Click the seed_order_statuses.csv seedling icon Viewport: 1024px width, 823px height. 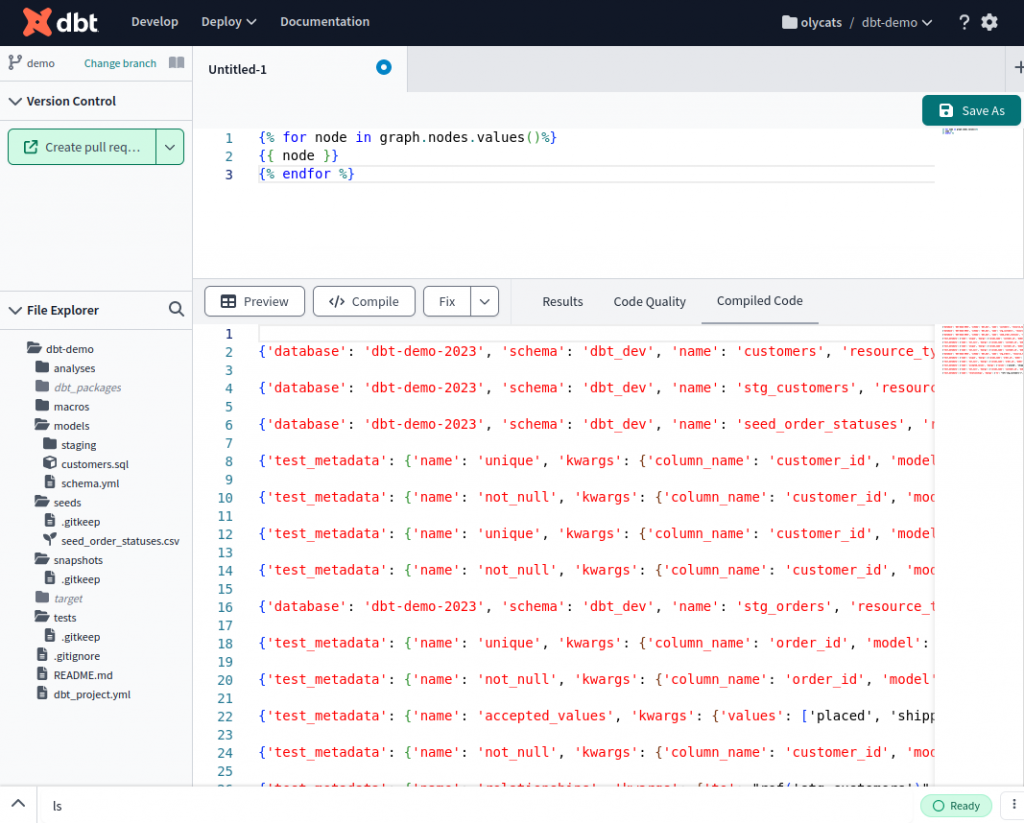[x=50, y=540]
